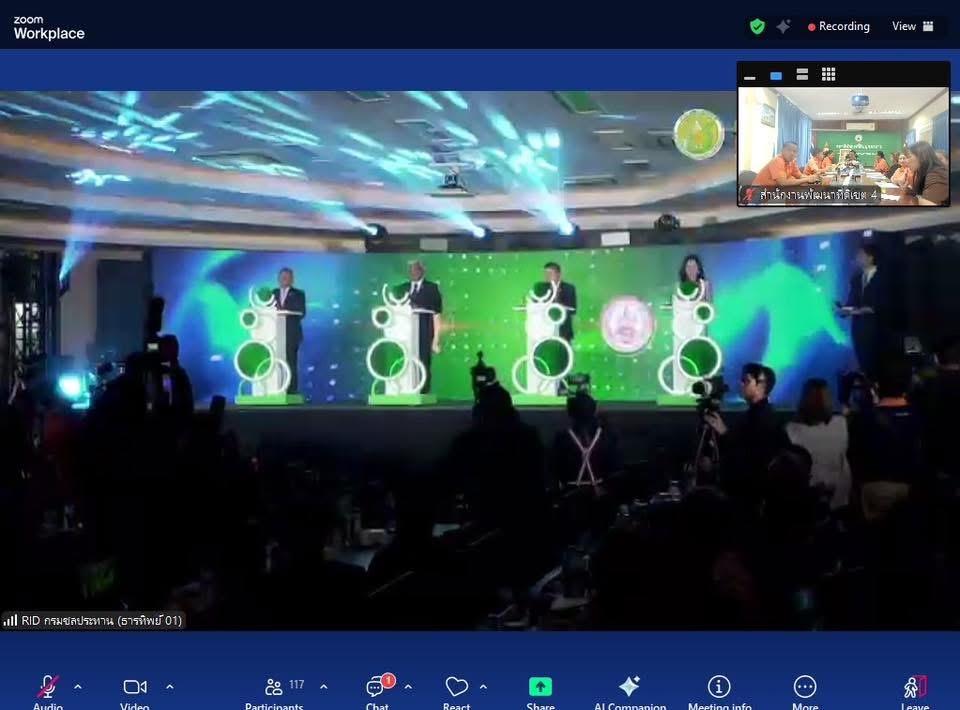Open Meeting info
The width and height of the screenshot is (960, 710).
719,688
